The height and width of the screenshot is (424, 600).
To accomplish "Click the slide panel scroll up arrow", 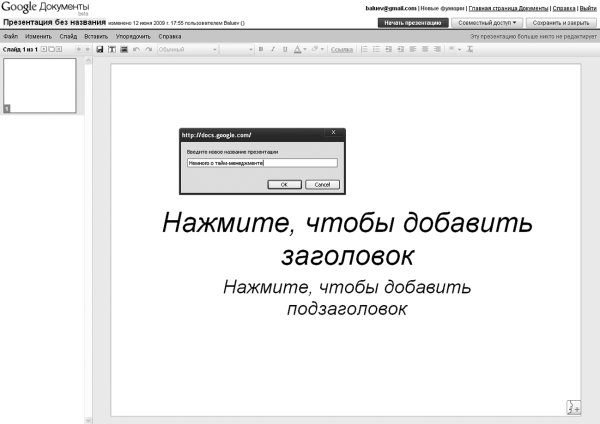I will [x=88, y=60].
